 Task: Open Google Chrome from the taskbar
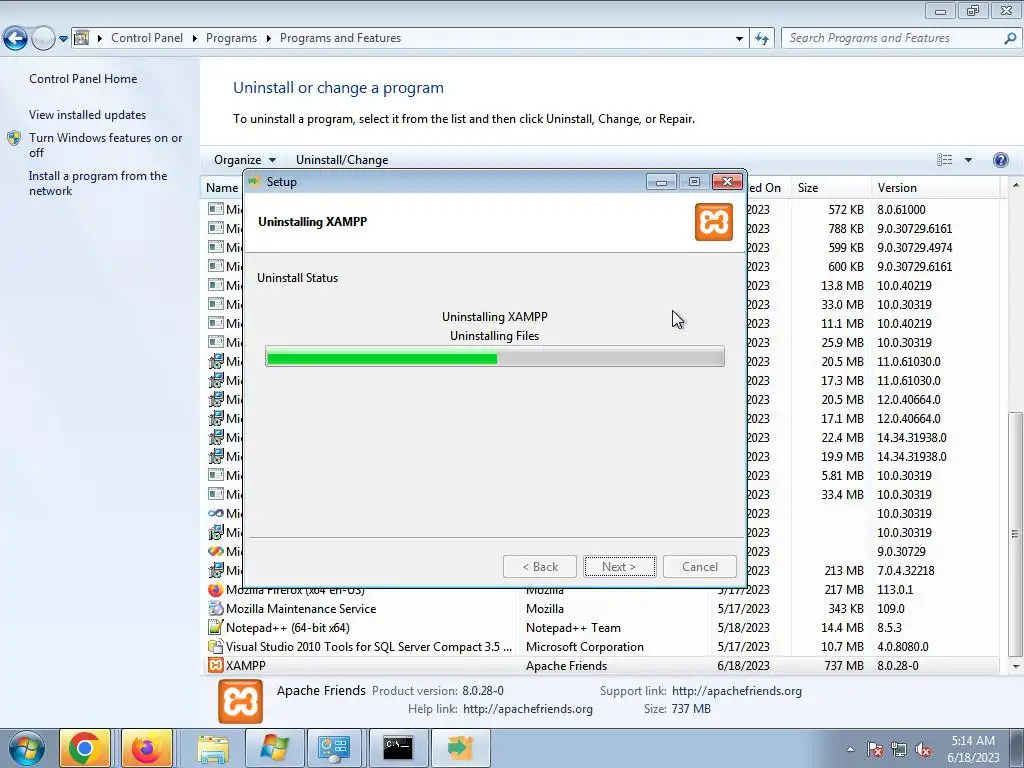pyautogui.click(x=84, y=748)
